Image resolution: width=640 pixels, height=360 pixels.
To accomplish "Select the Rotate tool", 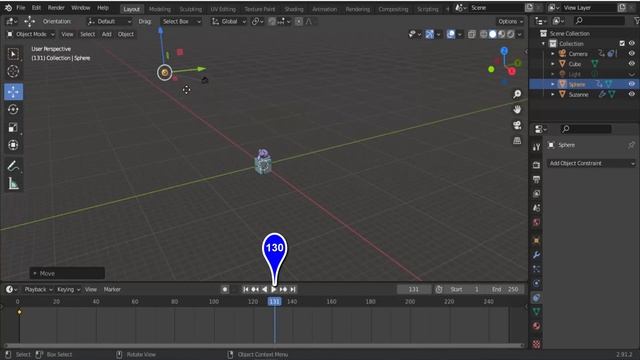I will click(13, 109).
